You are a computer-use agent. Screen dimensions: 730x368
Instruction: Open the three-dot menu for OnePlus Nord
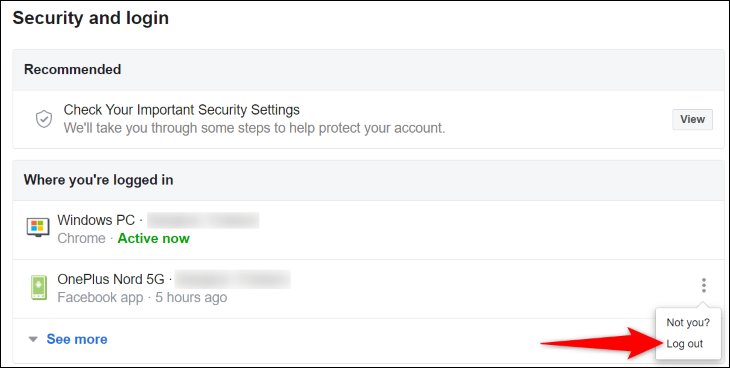point(703,285)
